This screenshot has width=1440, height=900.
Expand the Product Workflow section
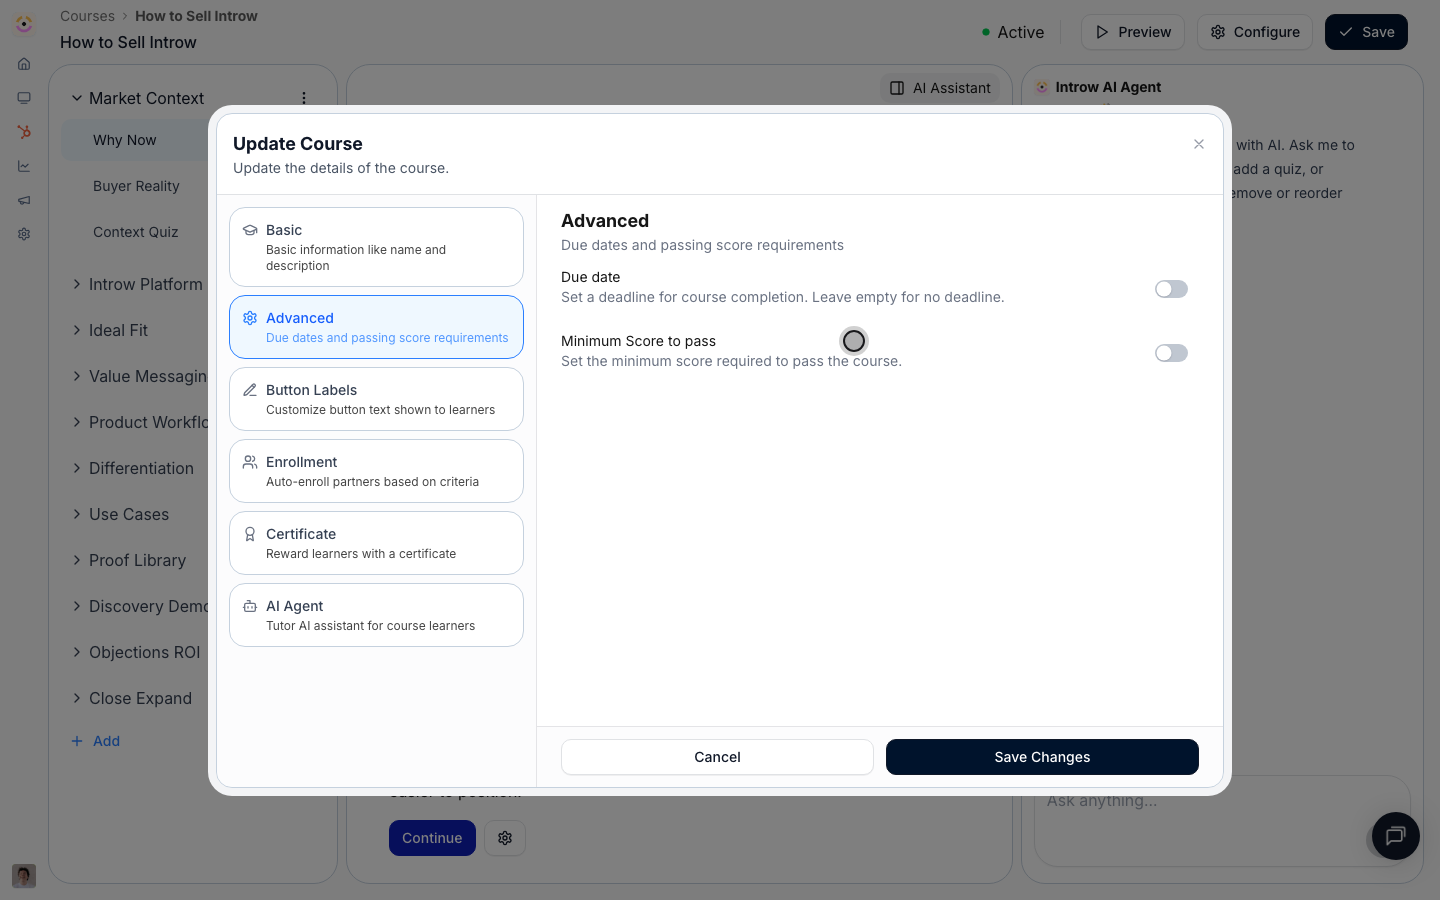77,422
